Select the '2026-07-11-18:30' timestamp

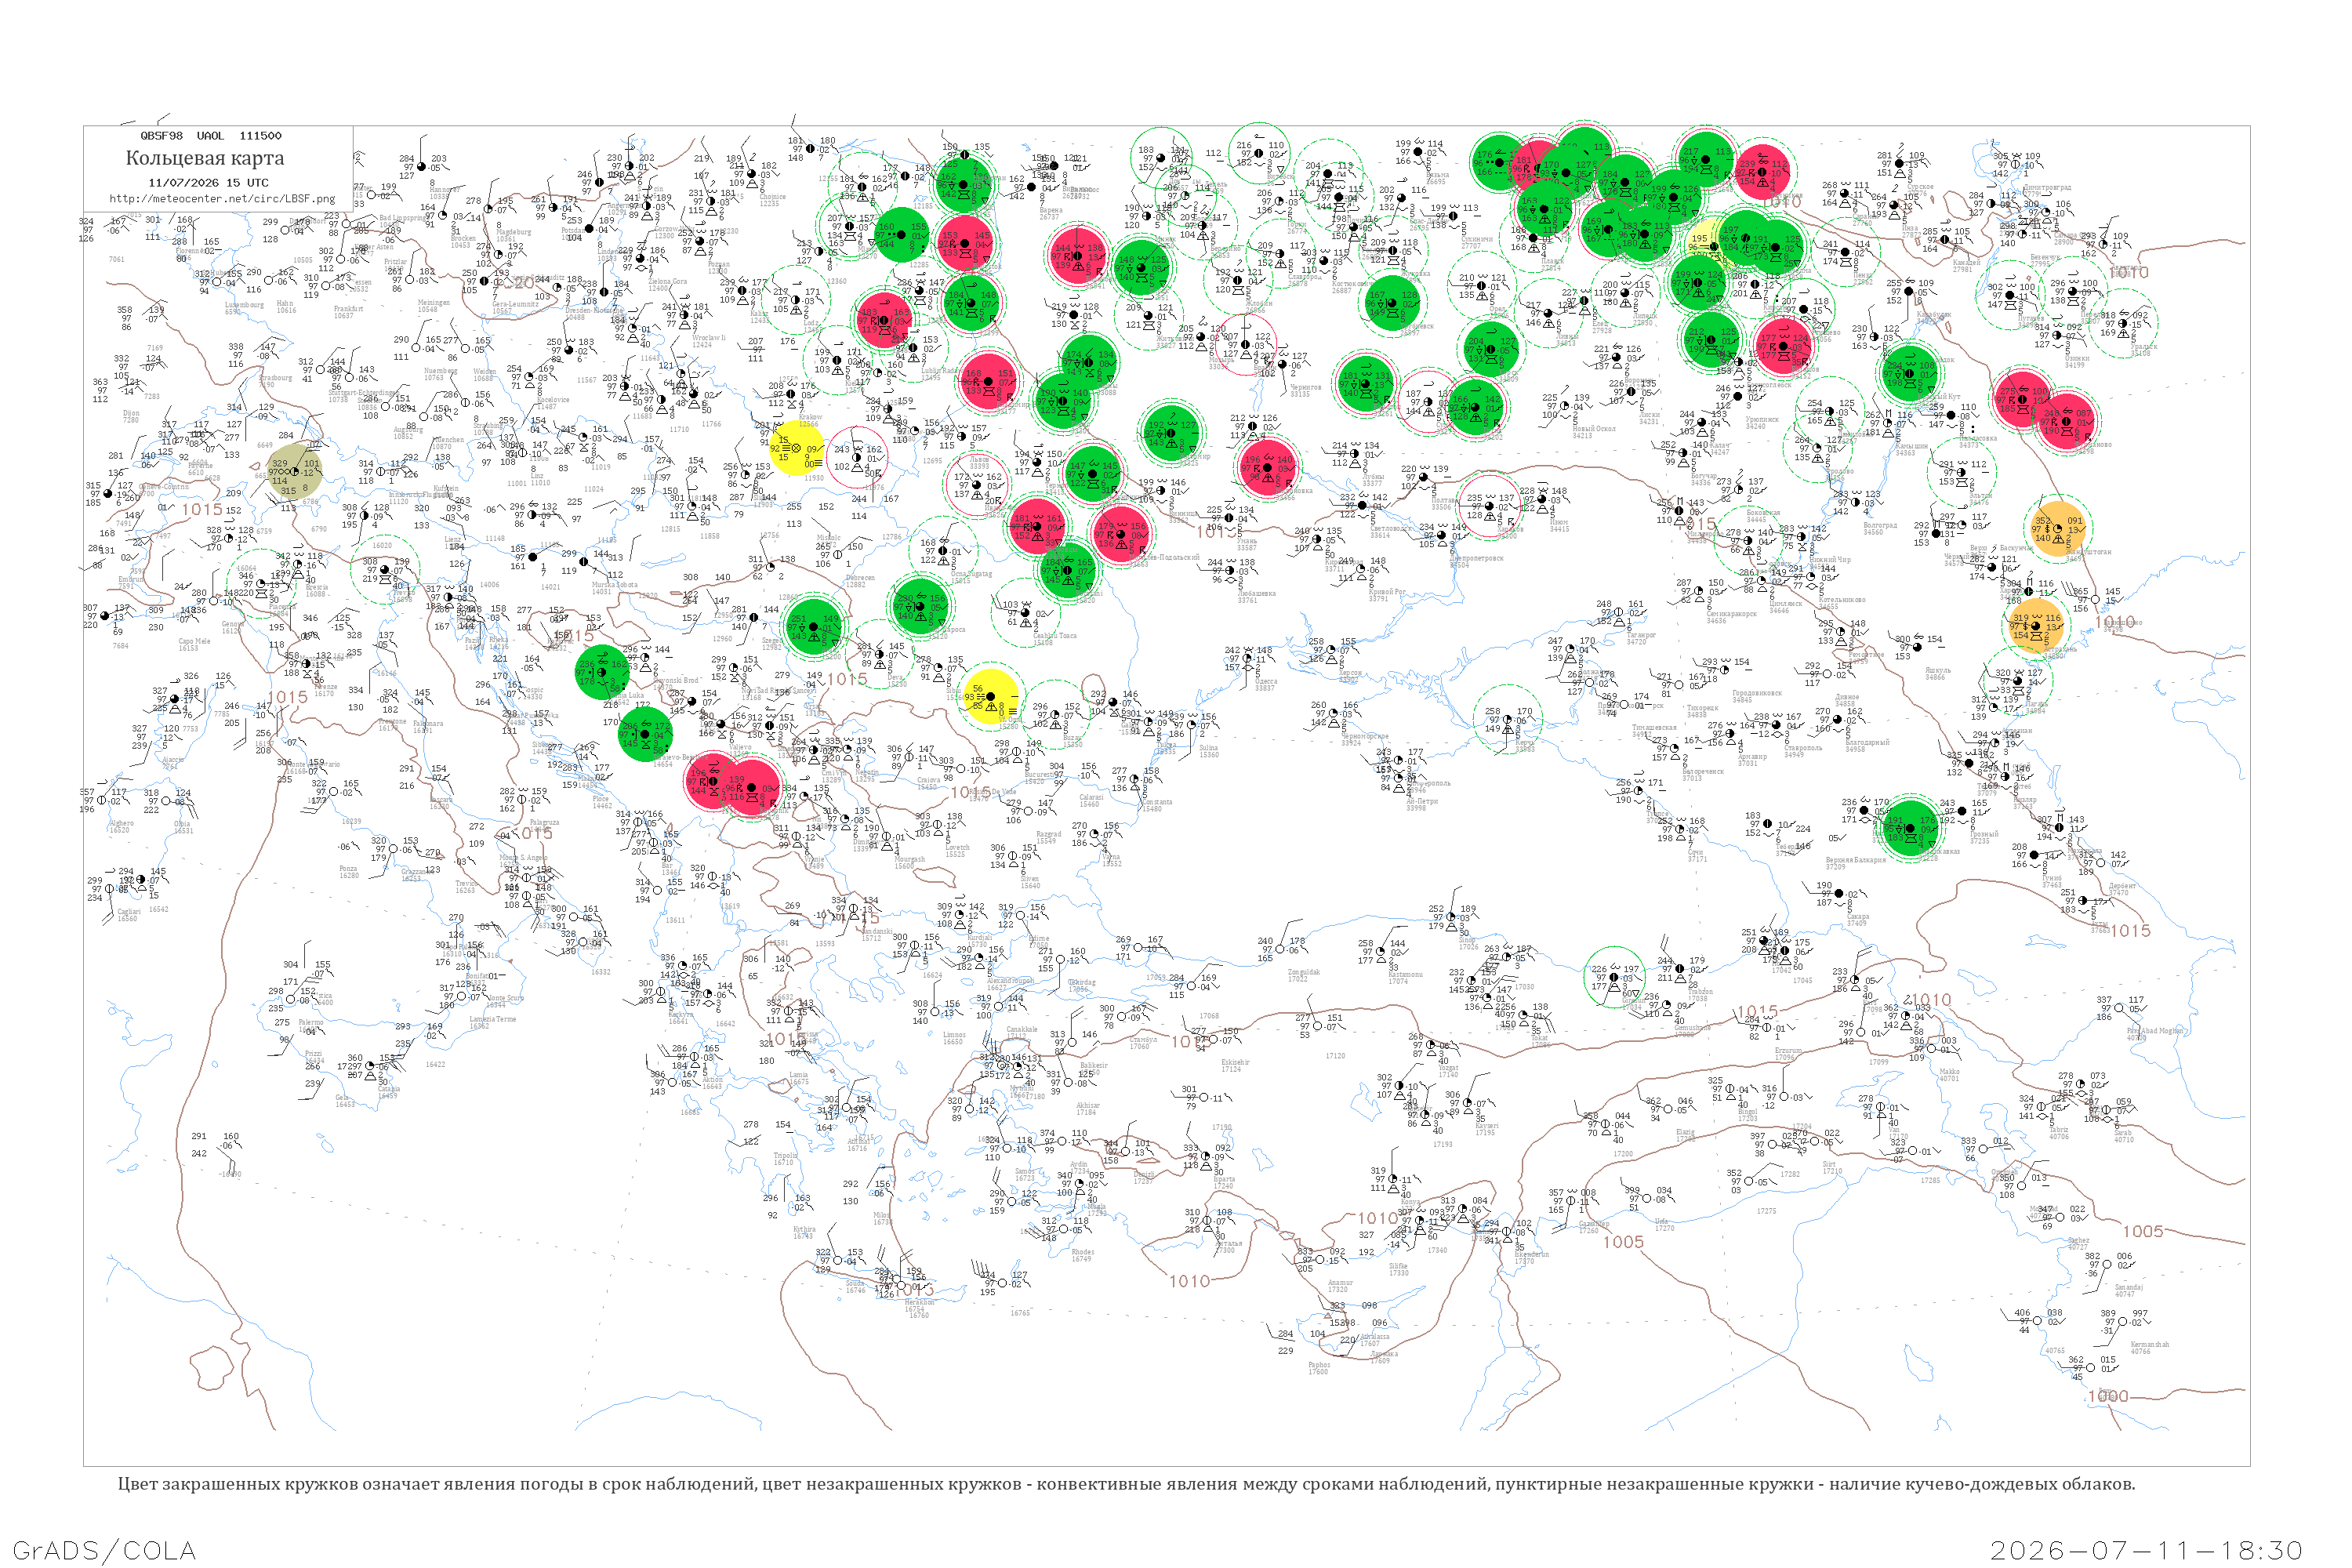[2146, 1550]
